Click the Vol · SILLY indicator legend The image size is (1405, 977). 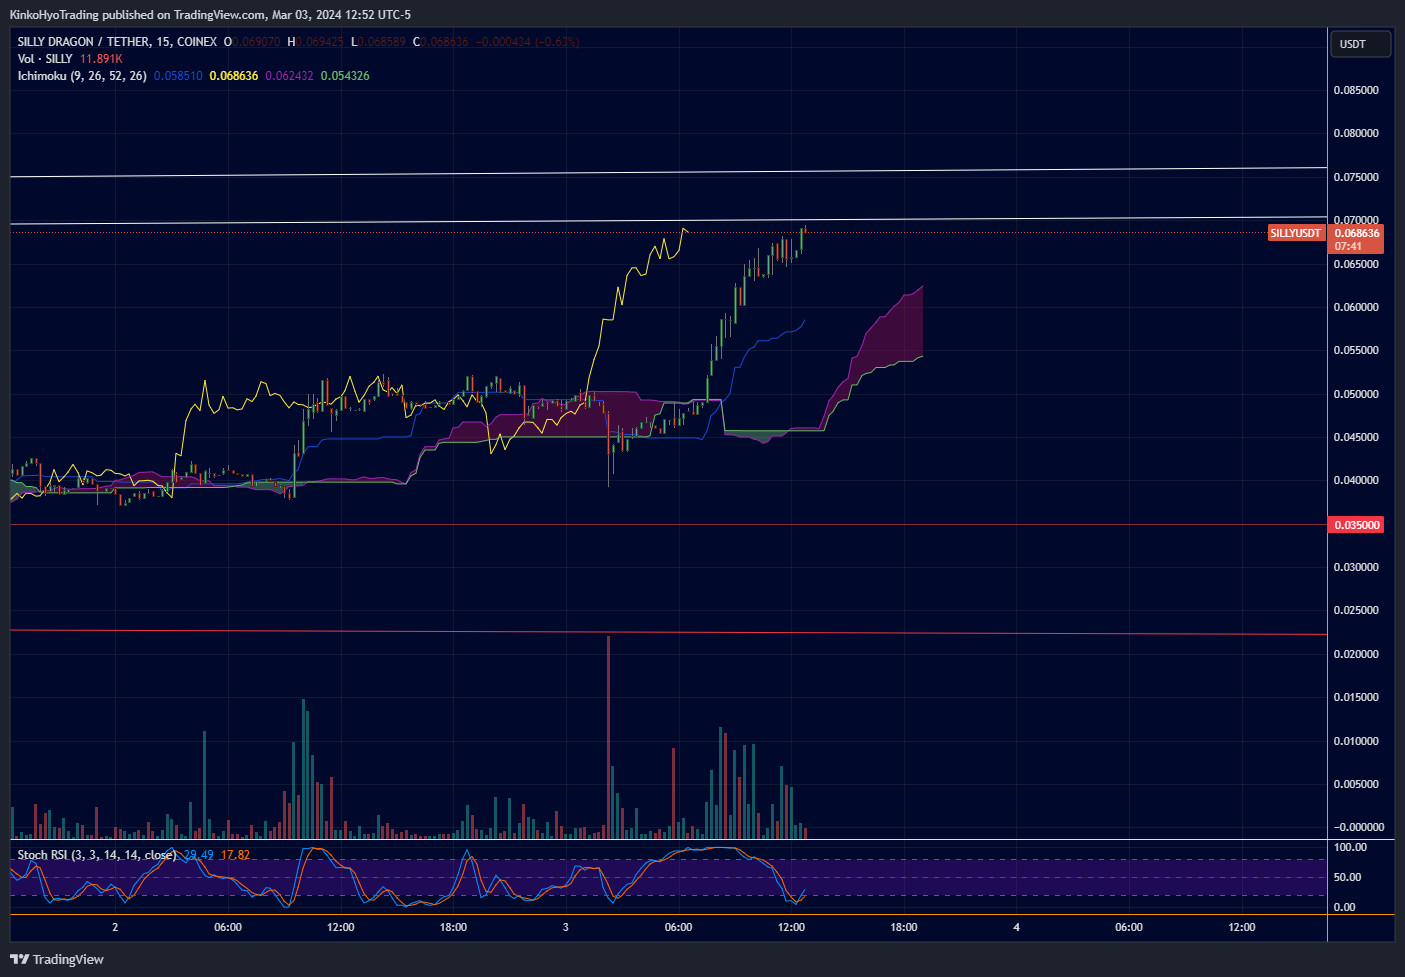tap(45, 59)
